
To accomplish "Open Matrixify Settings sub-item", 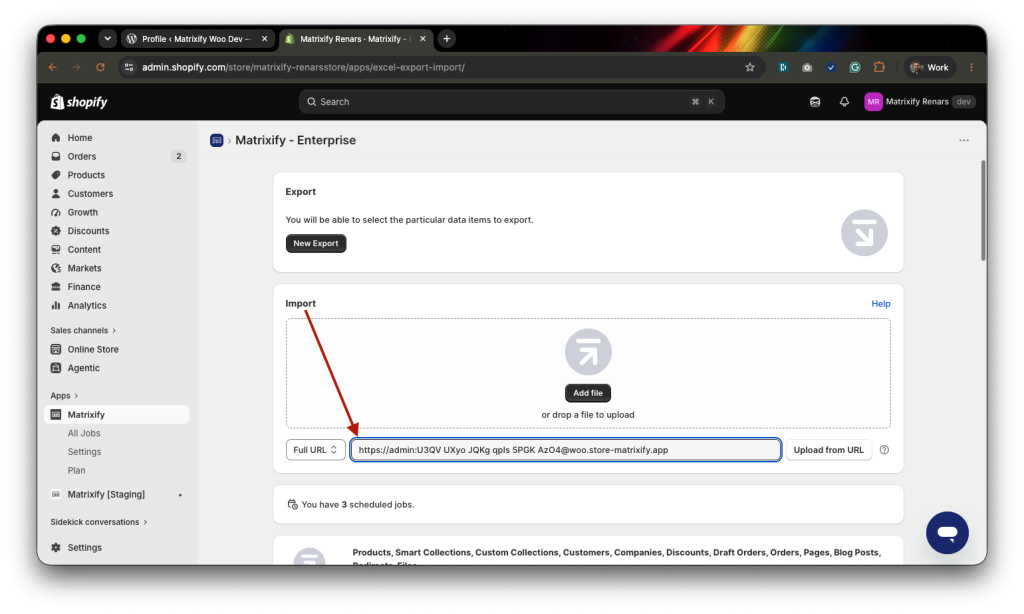I will coord(84,452).
